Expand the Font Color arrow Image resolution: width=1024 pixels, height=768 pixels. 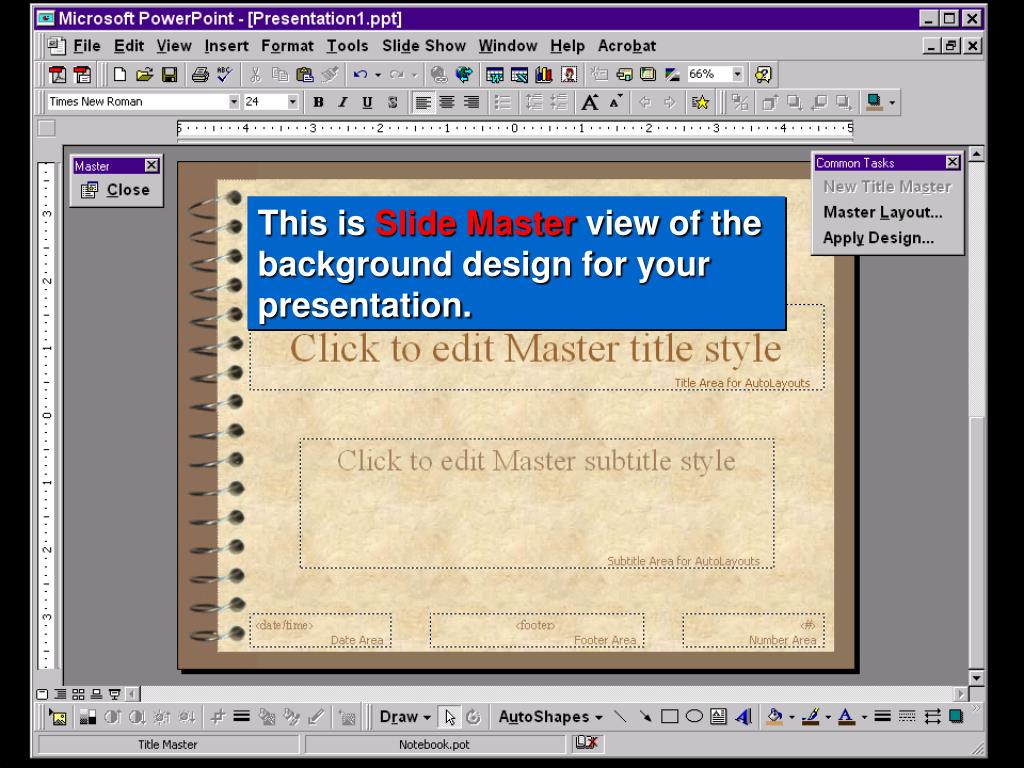[864, 717]
